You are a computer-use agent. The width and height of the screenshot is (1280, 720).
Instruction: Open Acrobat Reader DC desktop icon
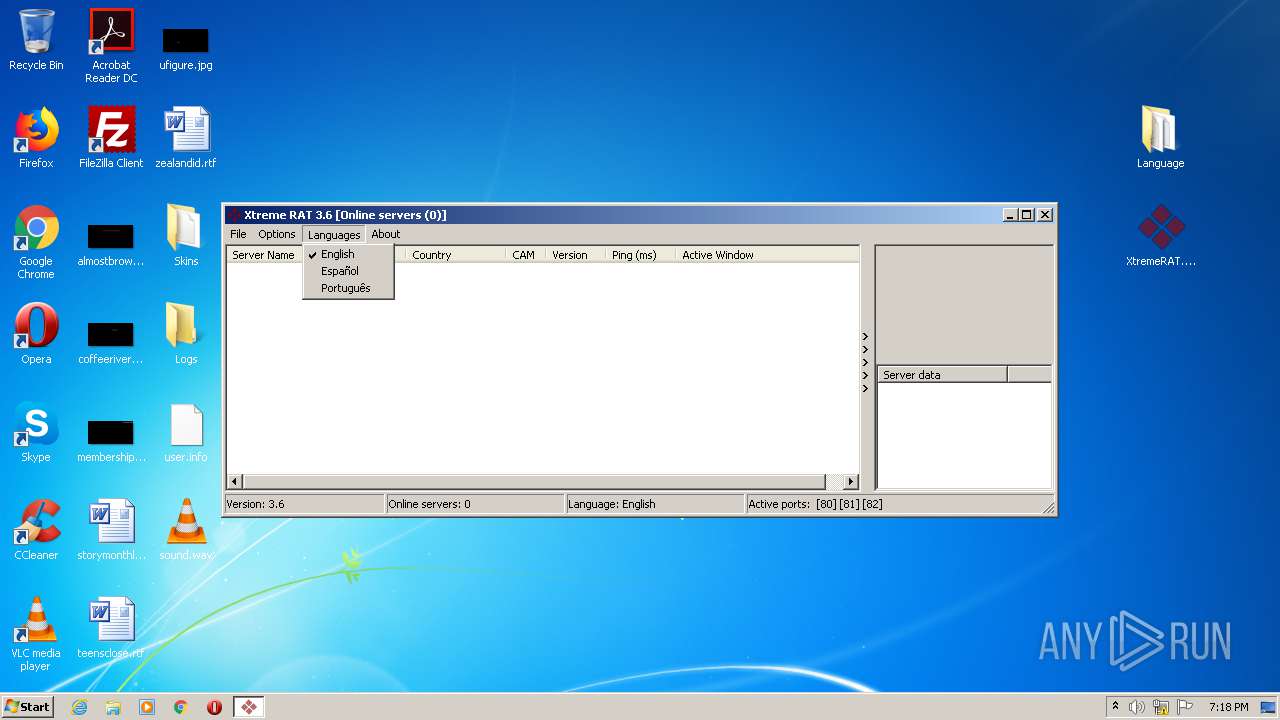point(111,46)
